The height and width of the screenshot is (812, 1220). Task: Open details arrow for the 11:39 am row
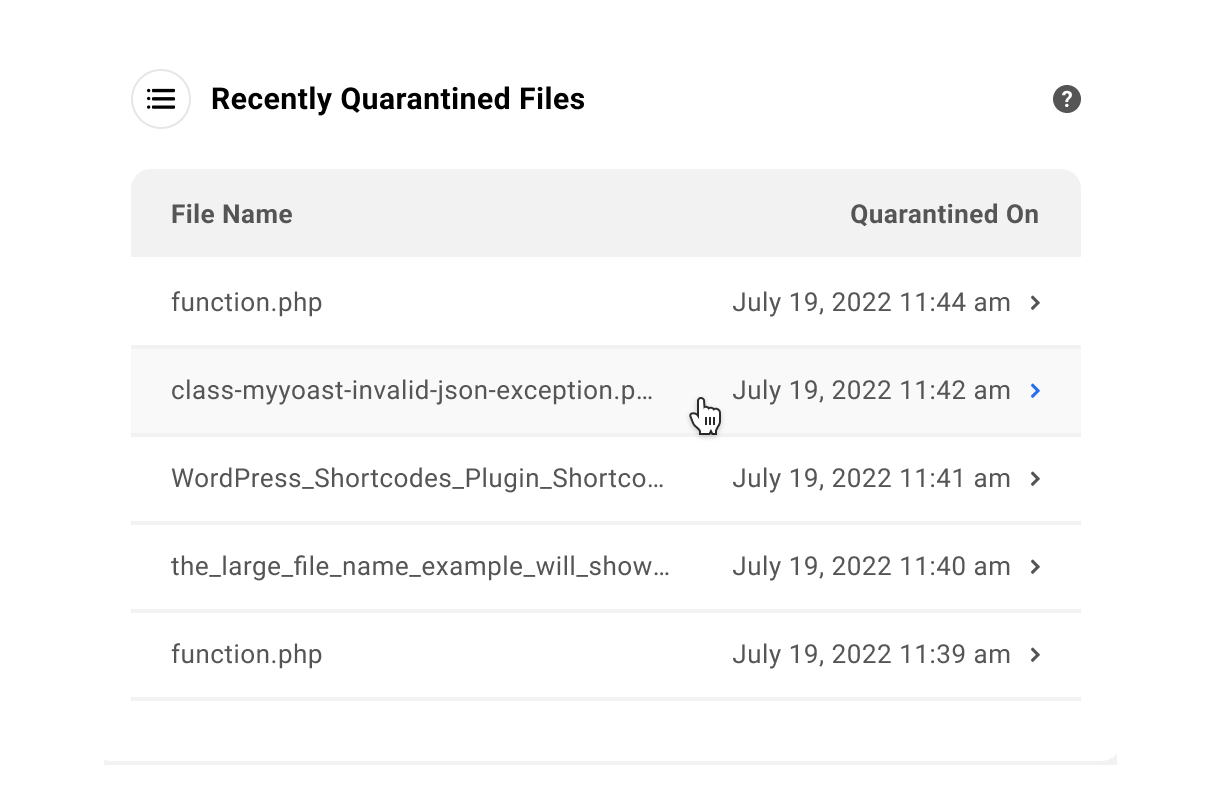pos(1036,654)
